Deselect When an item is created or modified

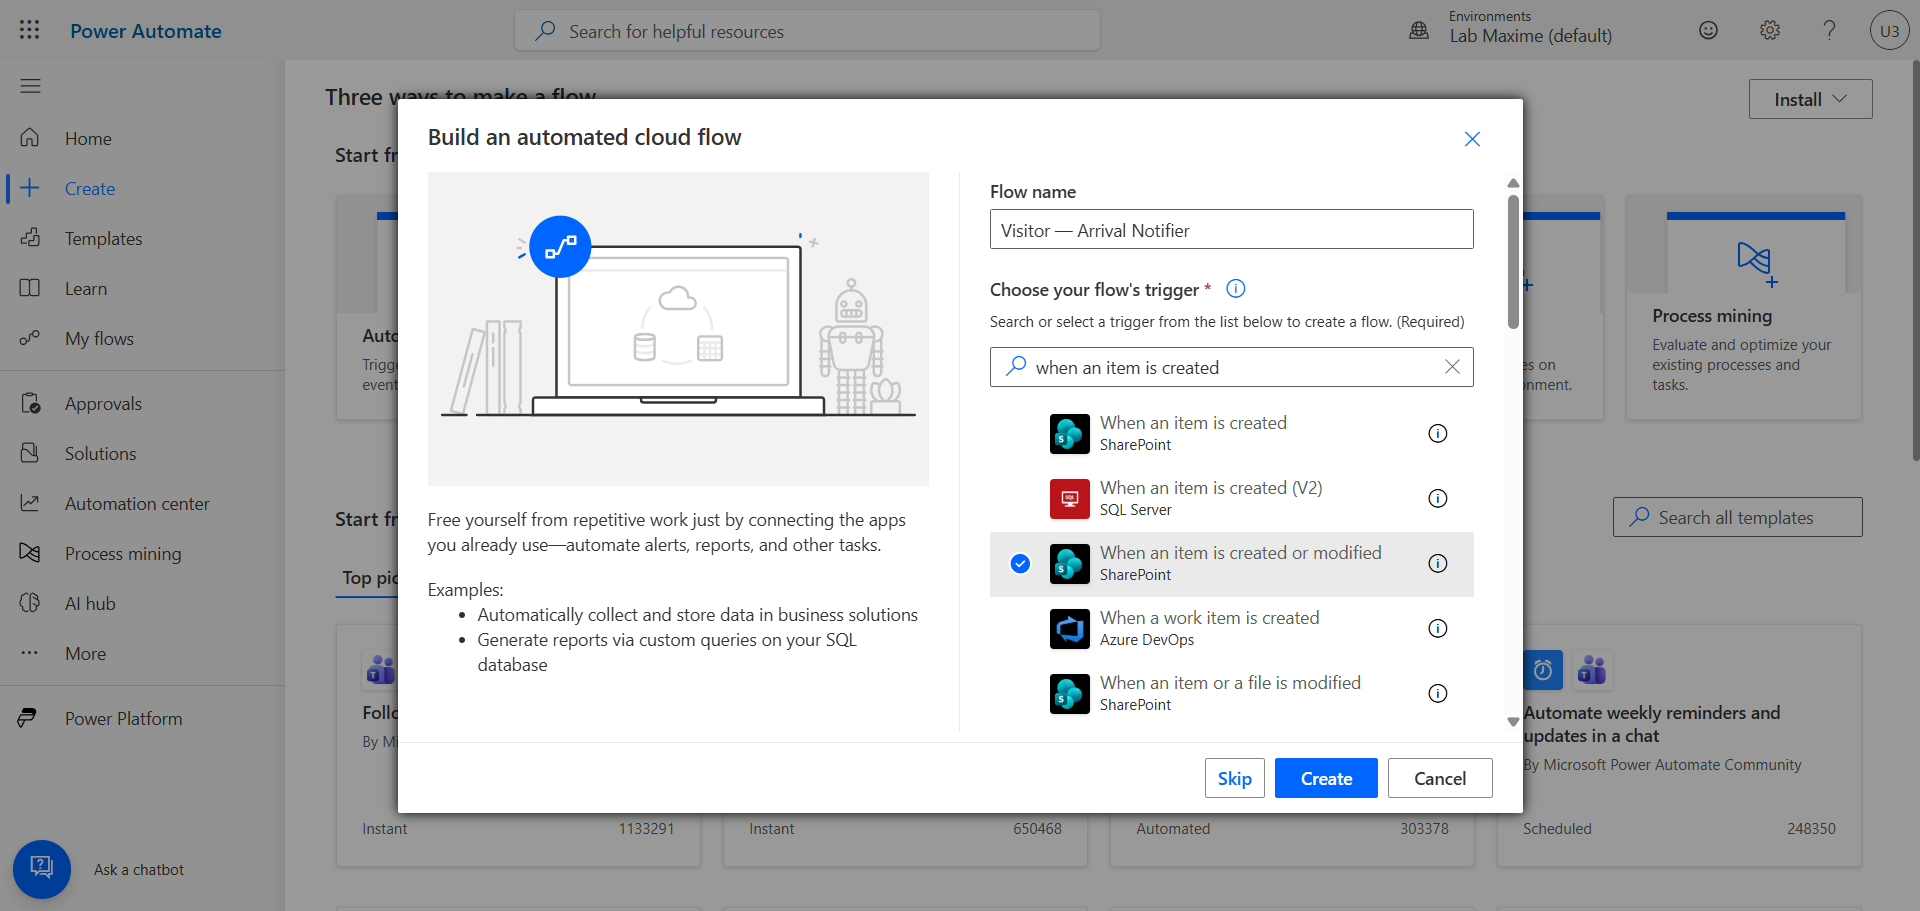click(x=1231, y=564)
